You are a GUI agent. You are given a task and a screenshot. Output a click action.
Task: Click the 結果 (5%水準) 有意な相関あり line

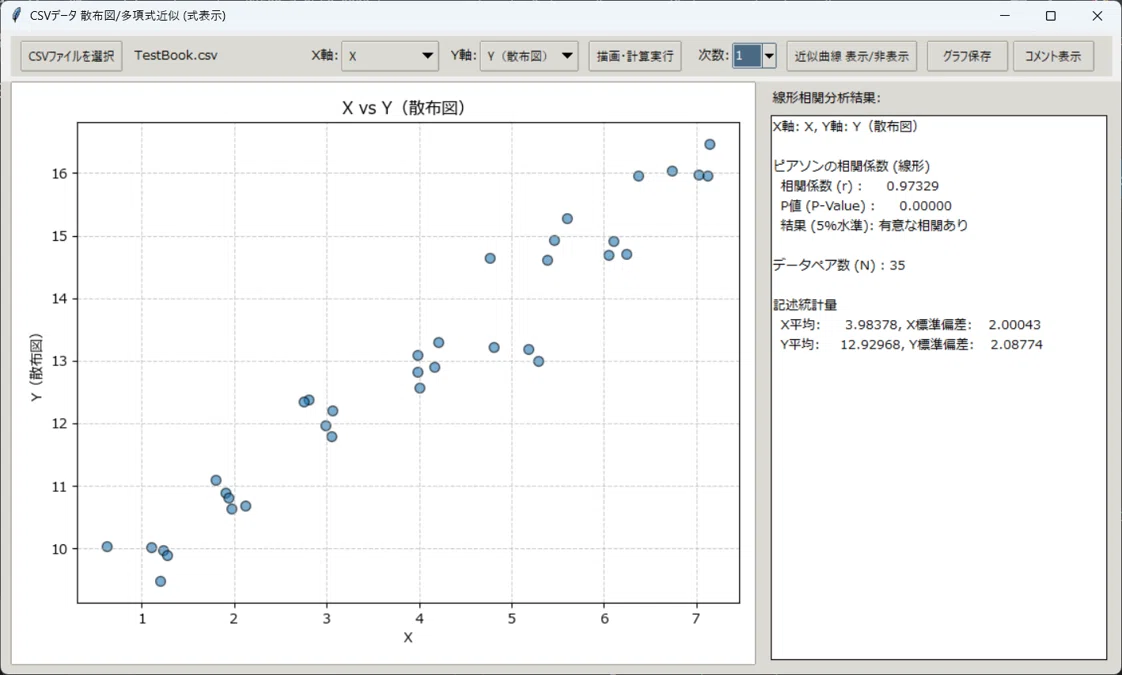(x=874, y=225)
